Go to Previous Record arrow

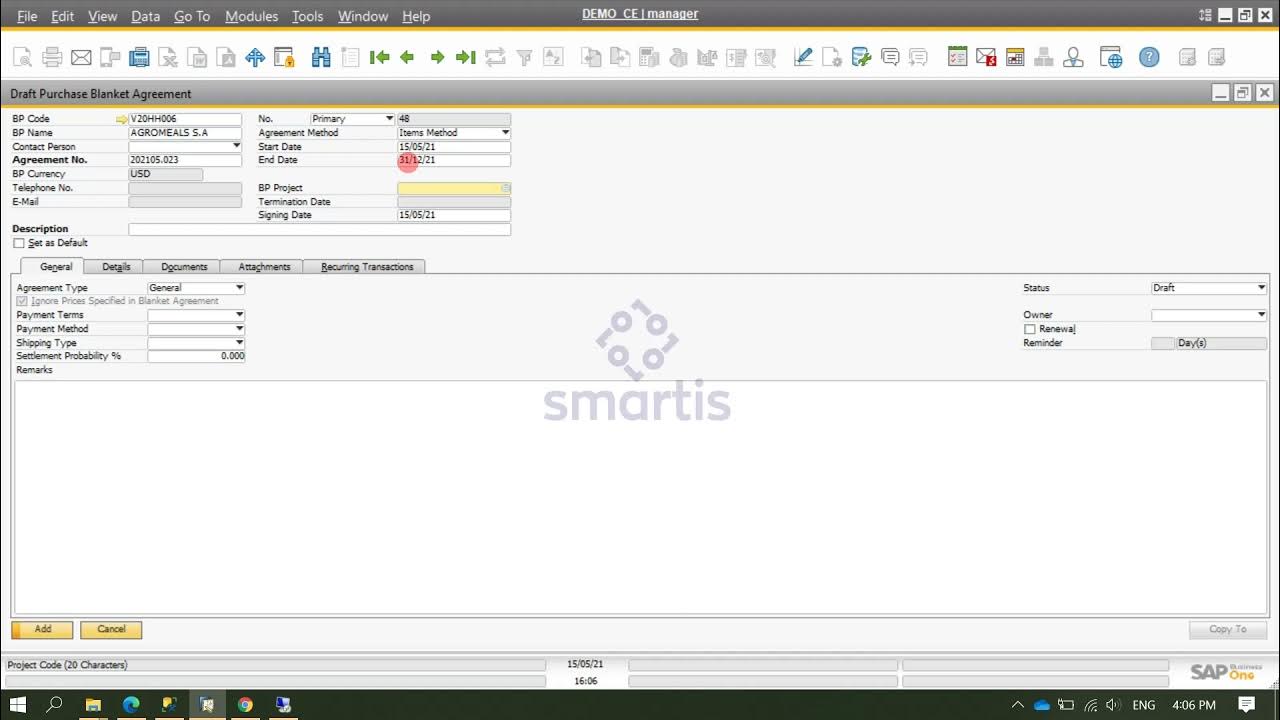[x=407, y=58]
